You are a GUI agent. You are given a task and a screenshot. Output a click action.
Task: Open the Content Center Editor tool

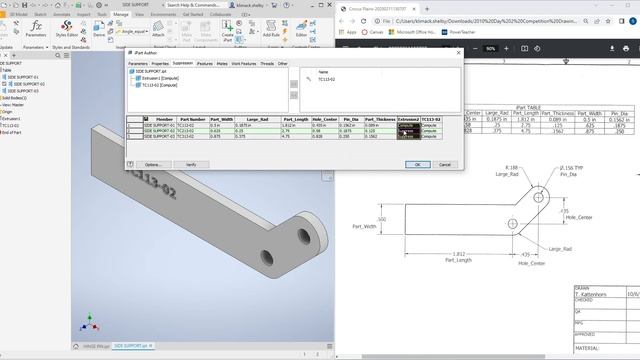(301, 29)
